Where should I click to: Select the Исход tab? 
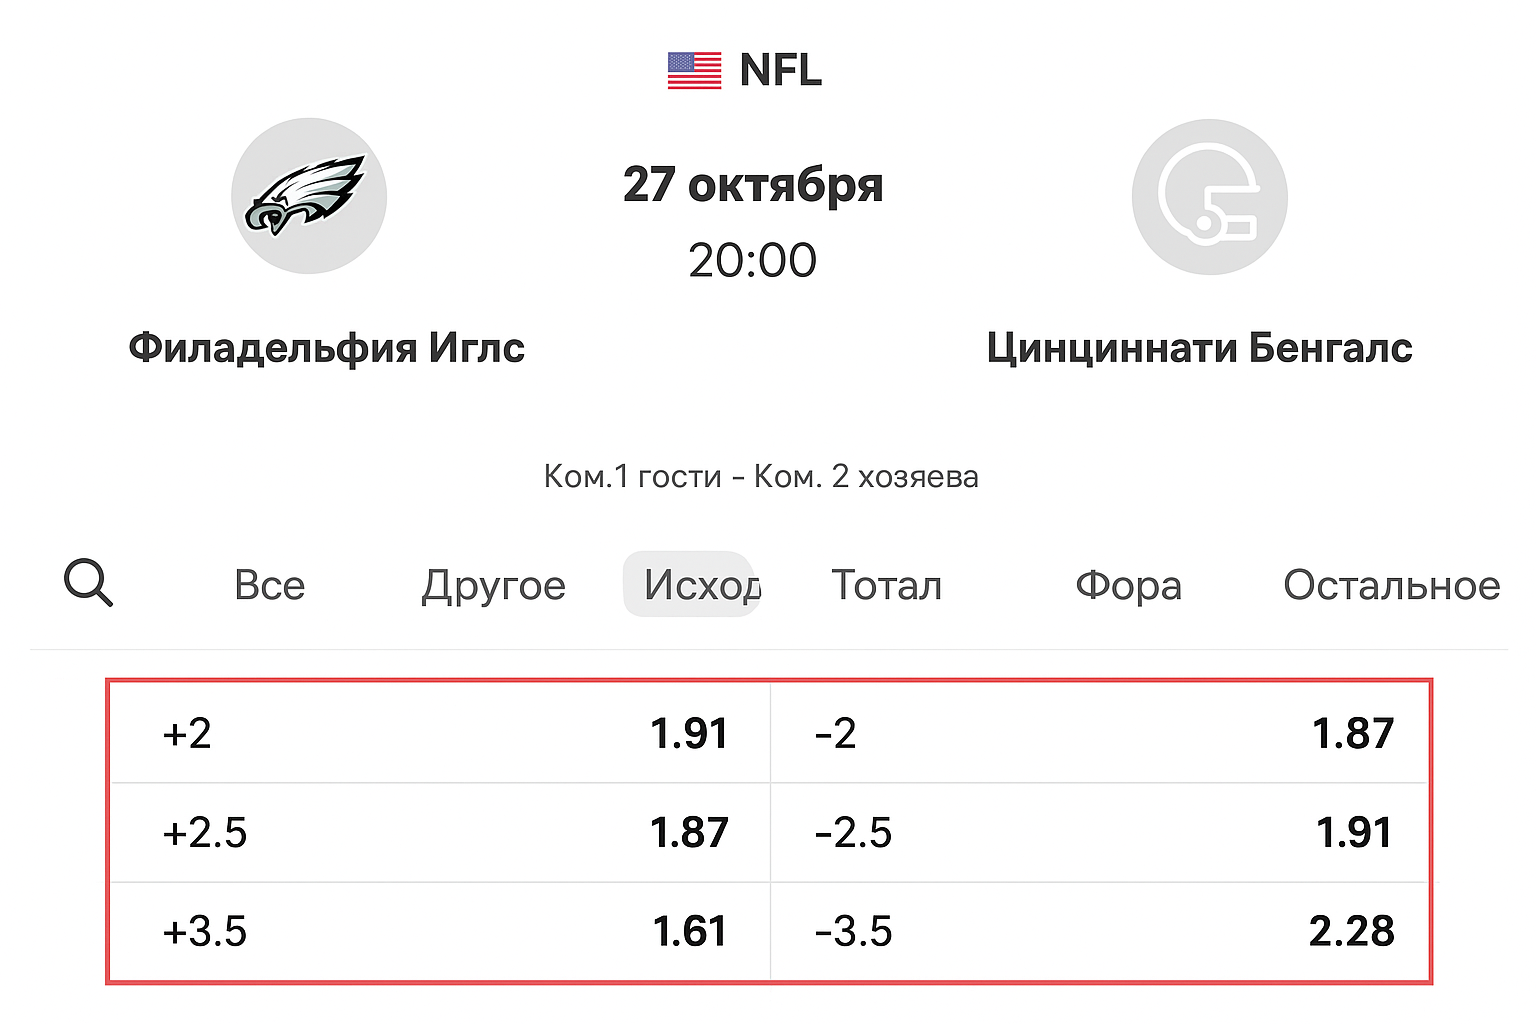click(x=690, y=585)
